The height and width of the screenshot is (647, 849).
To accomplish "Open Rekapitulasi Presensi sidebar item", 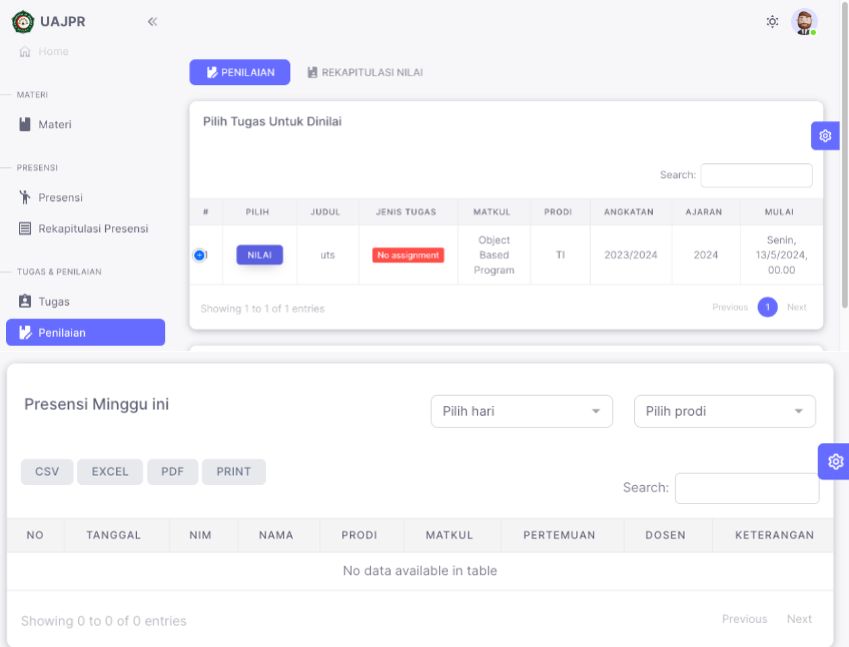I will (x=92, y=229).
